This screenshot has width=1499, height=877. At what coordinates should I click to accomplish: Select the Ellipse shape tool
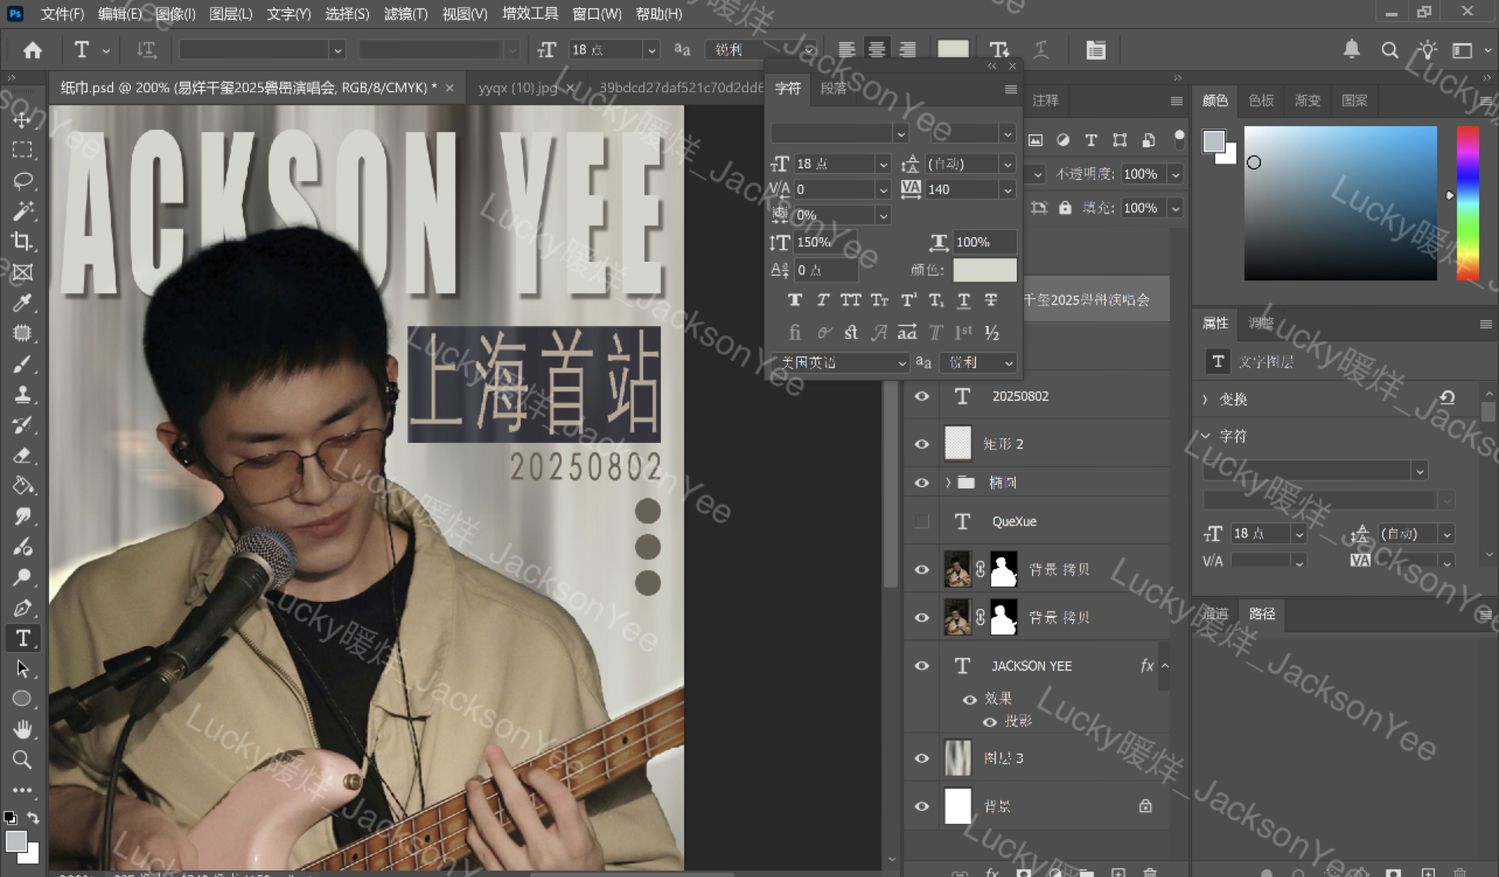coord(22,699)
